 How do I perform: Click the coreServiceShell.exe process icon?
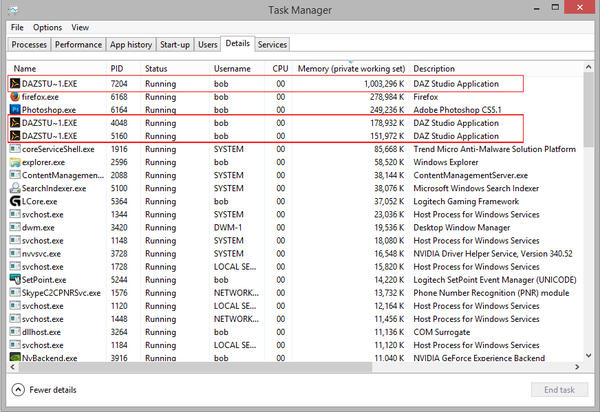[15, 149]
